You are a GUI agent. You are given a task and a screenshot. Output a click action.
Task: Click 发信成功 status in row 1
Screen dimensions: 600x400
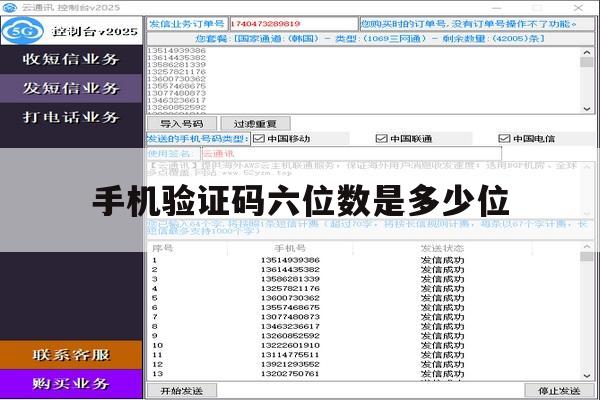(442, 260)
